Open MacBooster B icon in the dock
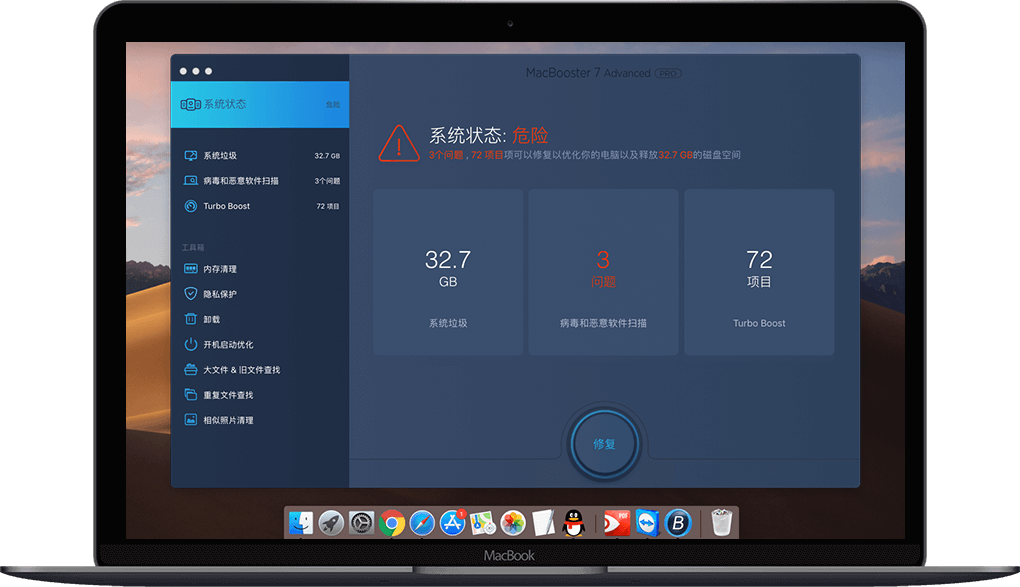The width and height of the screenshot is (1020, 587). tap(678, 523)
